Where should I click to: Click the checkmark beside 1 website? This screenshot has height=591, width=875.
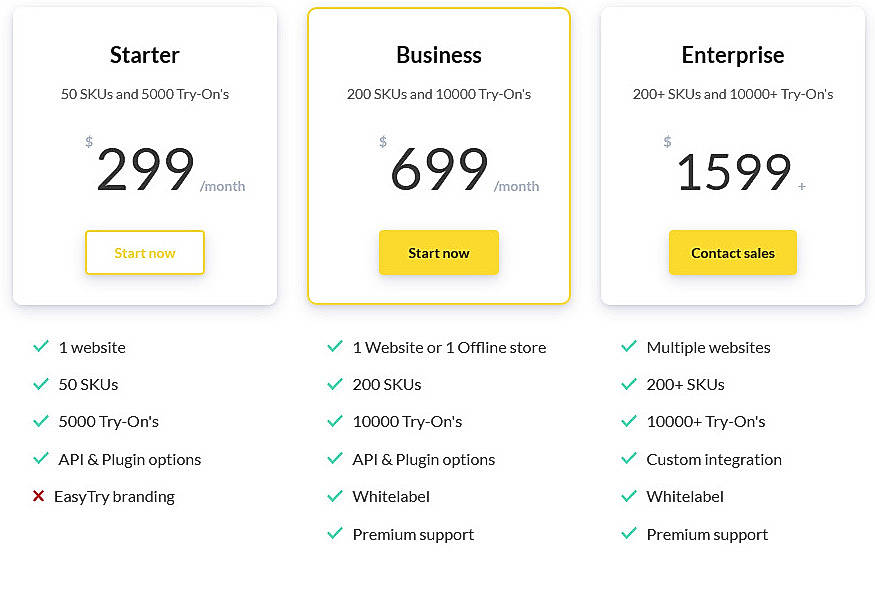41,347
